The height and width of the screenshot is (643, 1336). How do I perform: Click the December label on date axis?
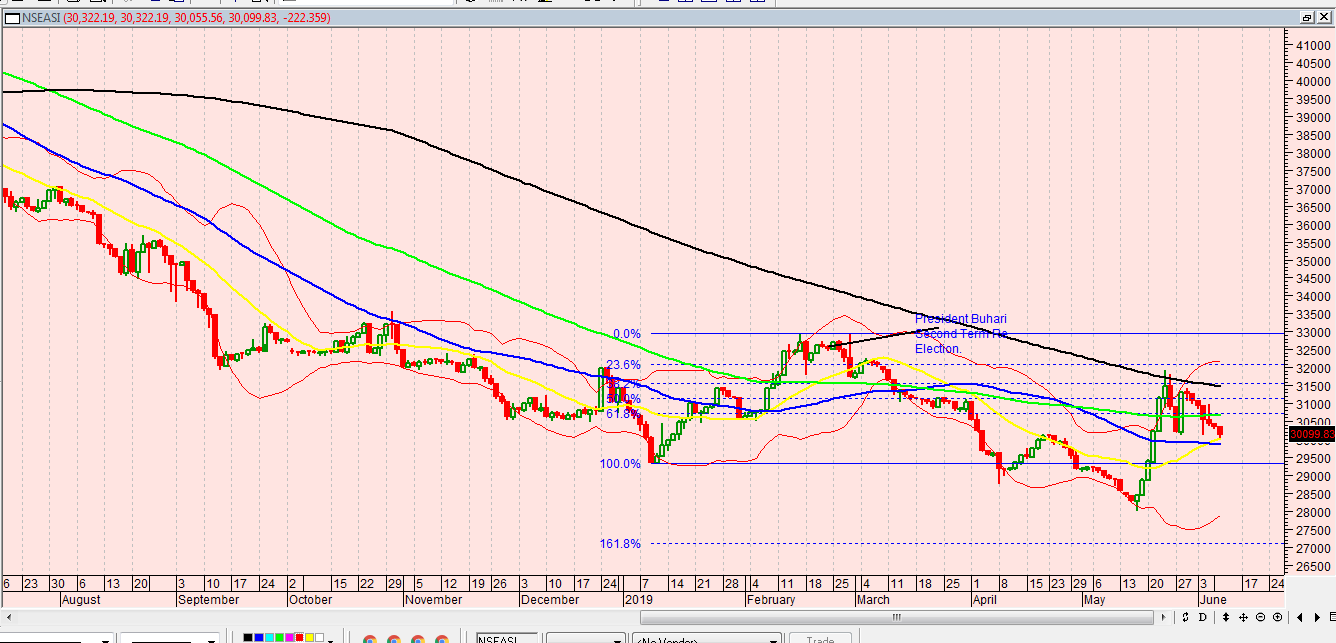pyautogui.click(x=549, y=600)
